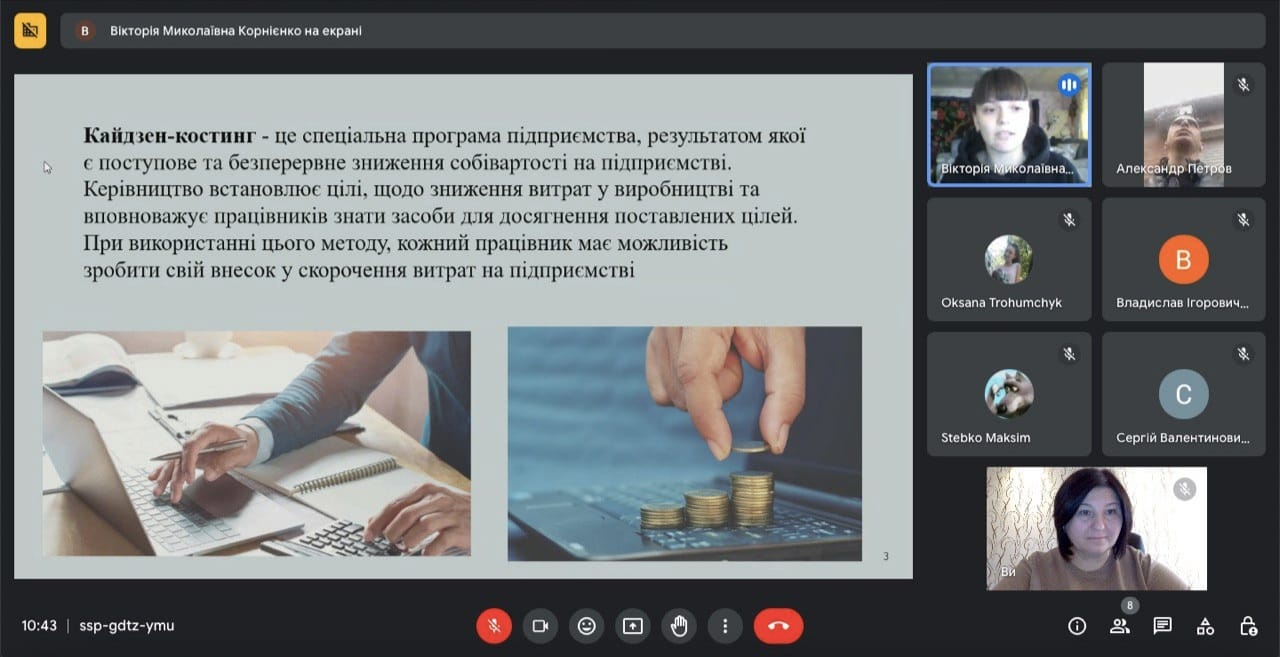Click muted mic icon on Александр Петров tile
The image size is (1280, 657).
point(1243,85)
